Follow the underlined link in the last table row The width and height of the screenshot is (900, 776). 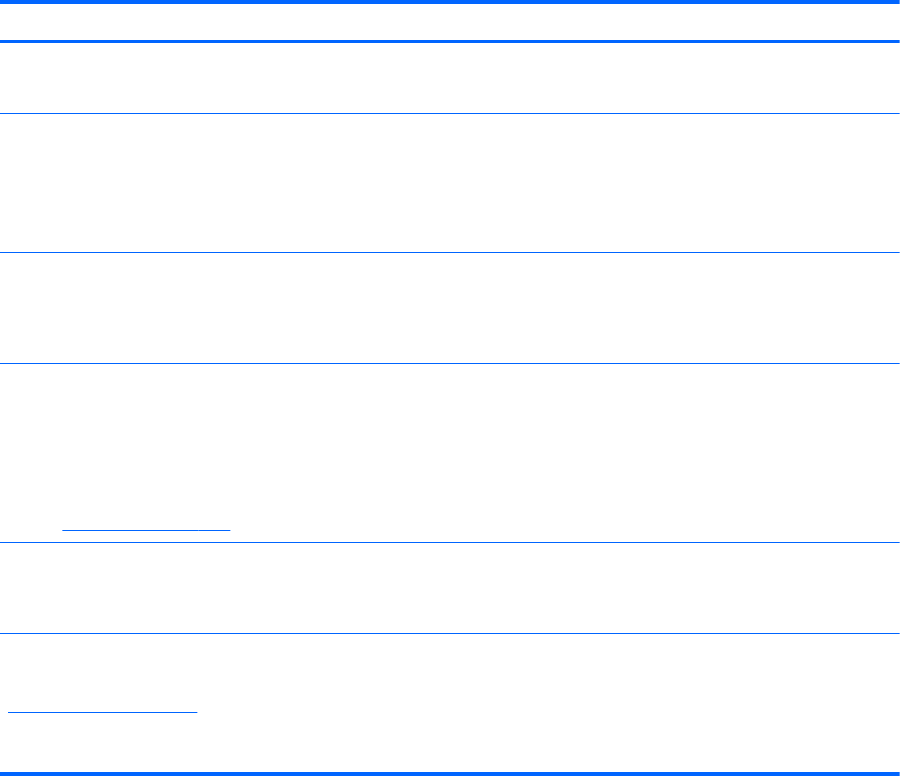103,707
